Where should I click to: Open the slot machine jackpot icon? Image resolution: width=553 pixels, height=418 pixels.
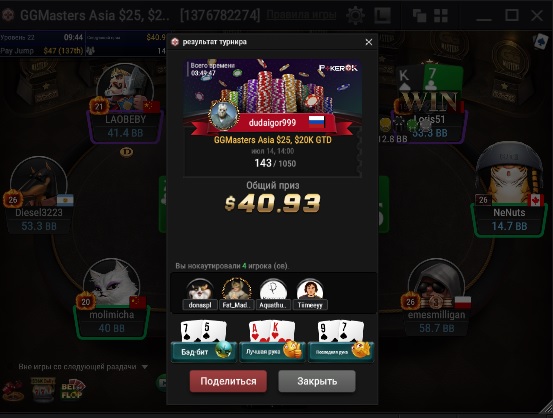43,389
